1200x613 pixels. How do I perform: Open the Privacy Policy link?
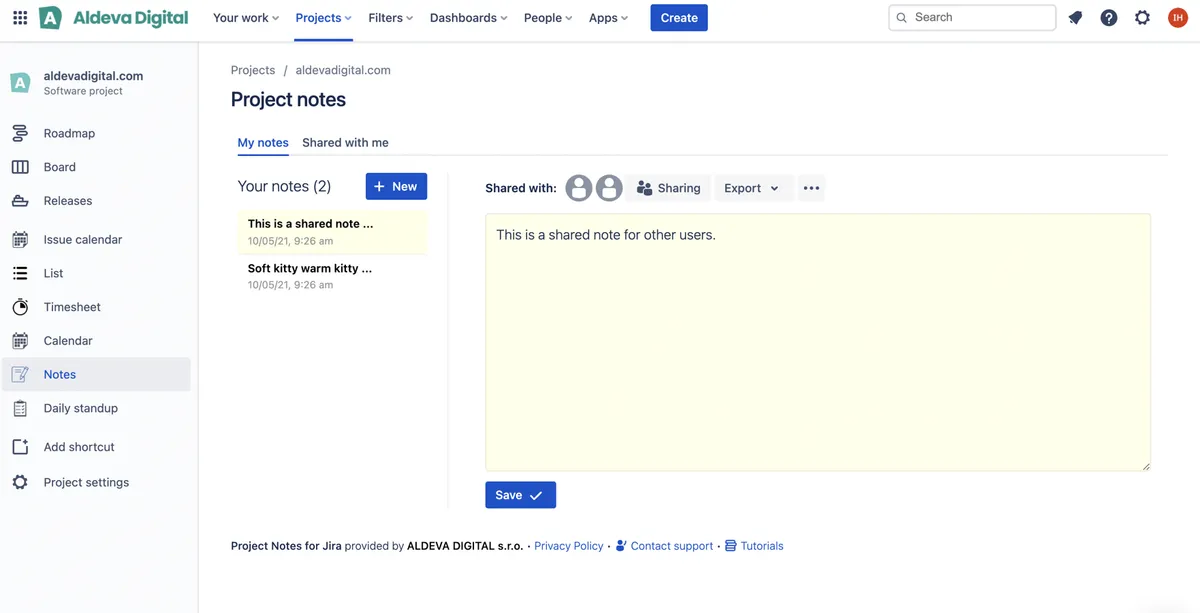tap(569, 546)
